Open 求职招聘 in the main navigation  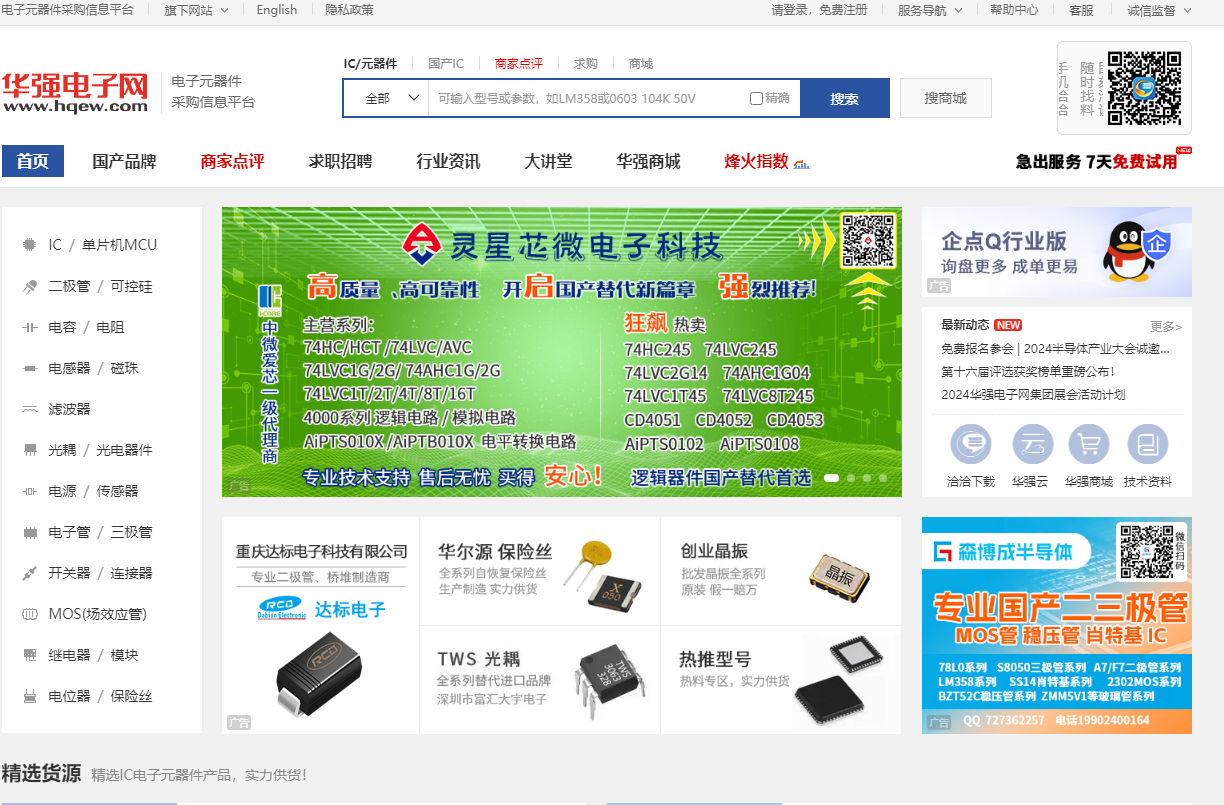coord(340,161)
